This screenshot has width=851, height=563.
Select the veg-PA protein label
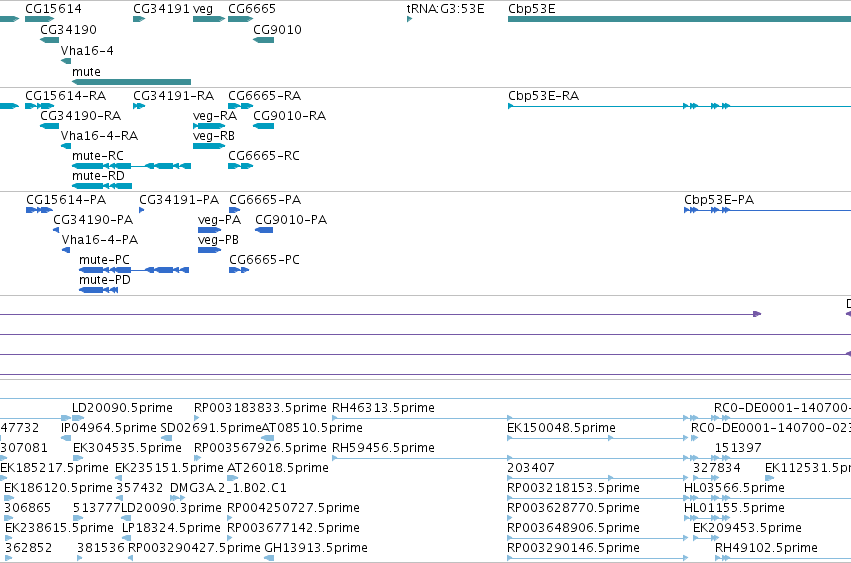[219, 220]
